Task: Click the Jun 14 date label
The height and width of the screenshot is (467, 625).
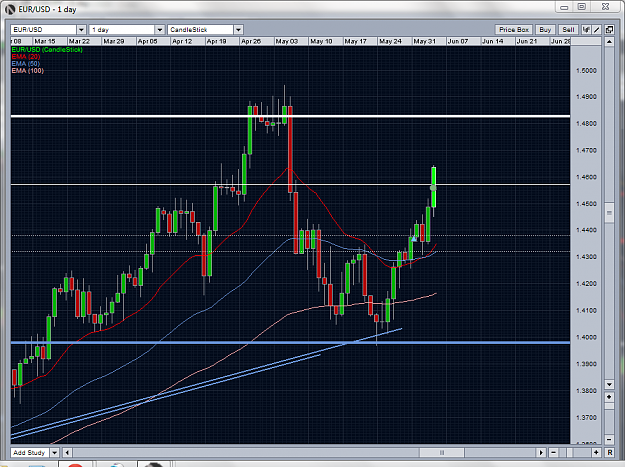Action: [x=493, y=41]
